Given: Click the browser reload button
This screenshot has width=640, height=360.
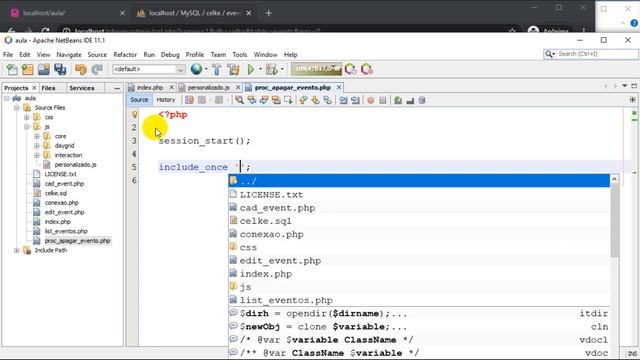Looking at the screenshot, I should point(46,31).
